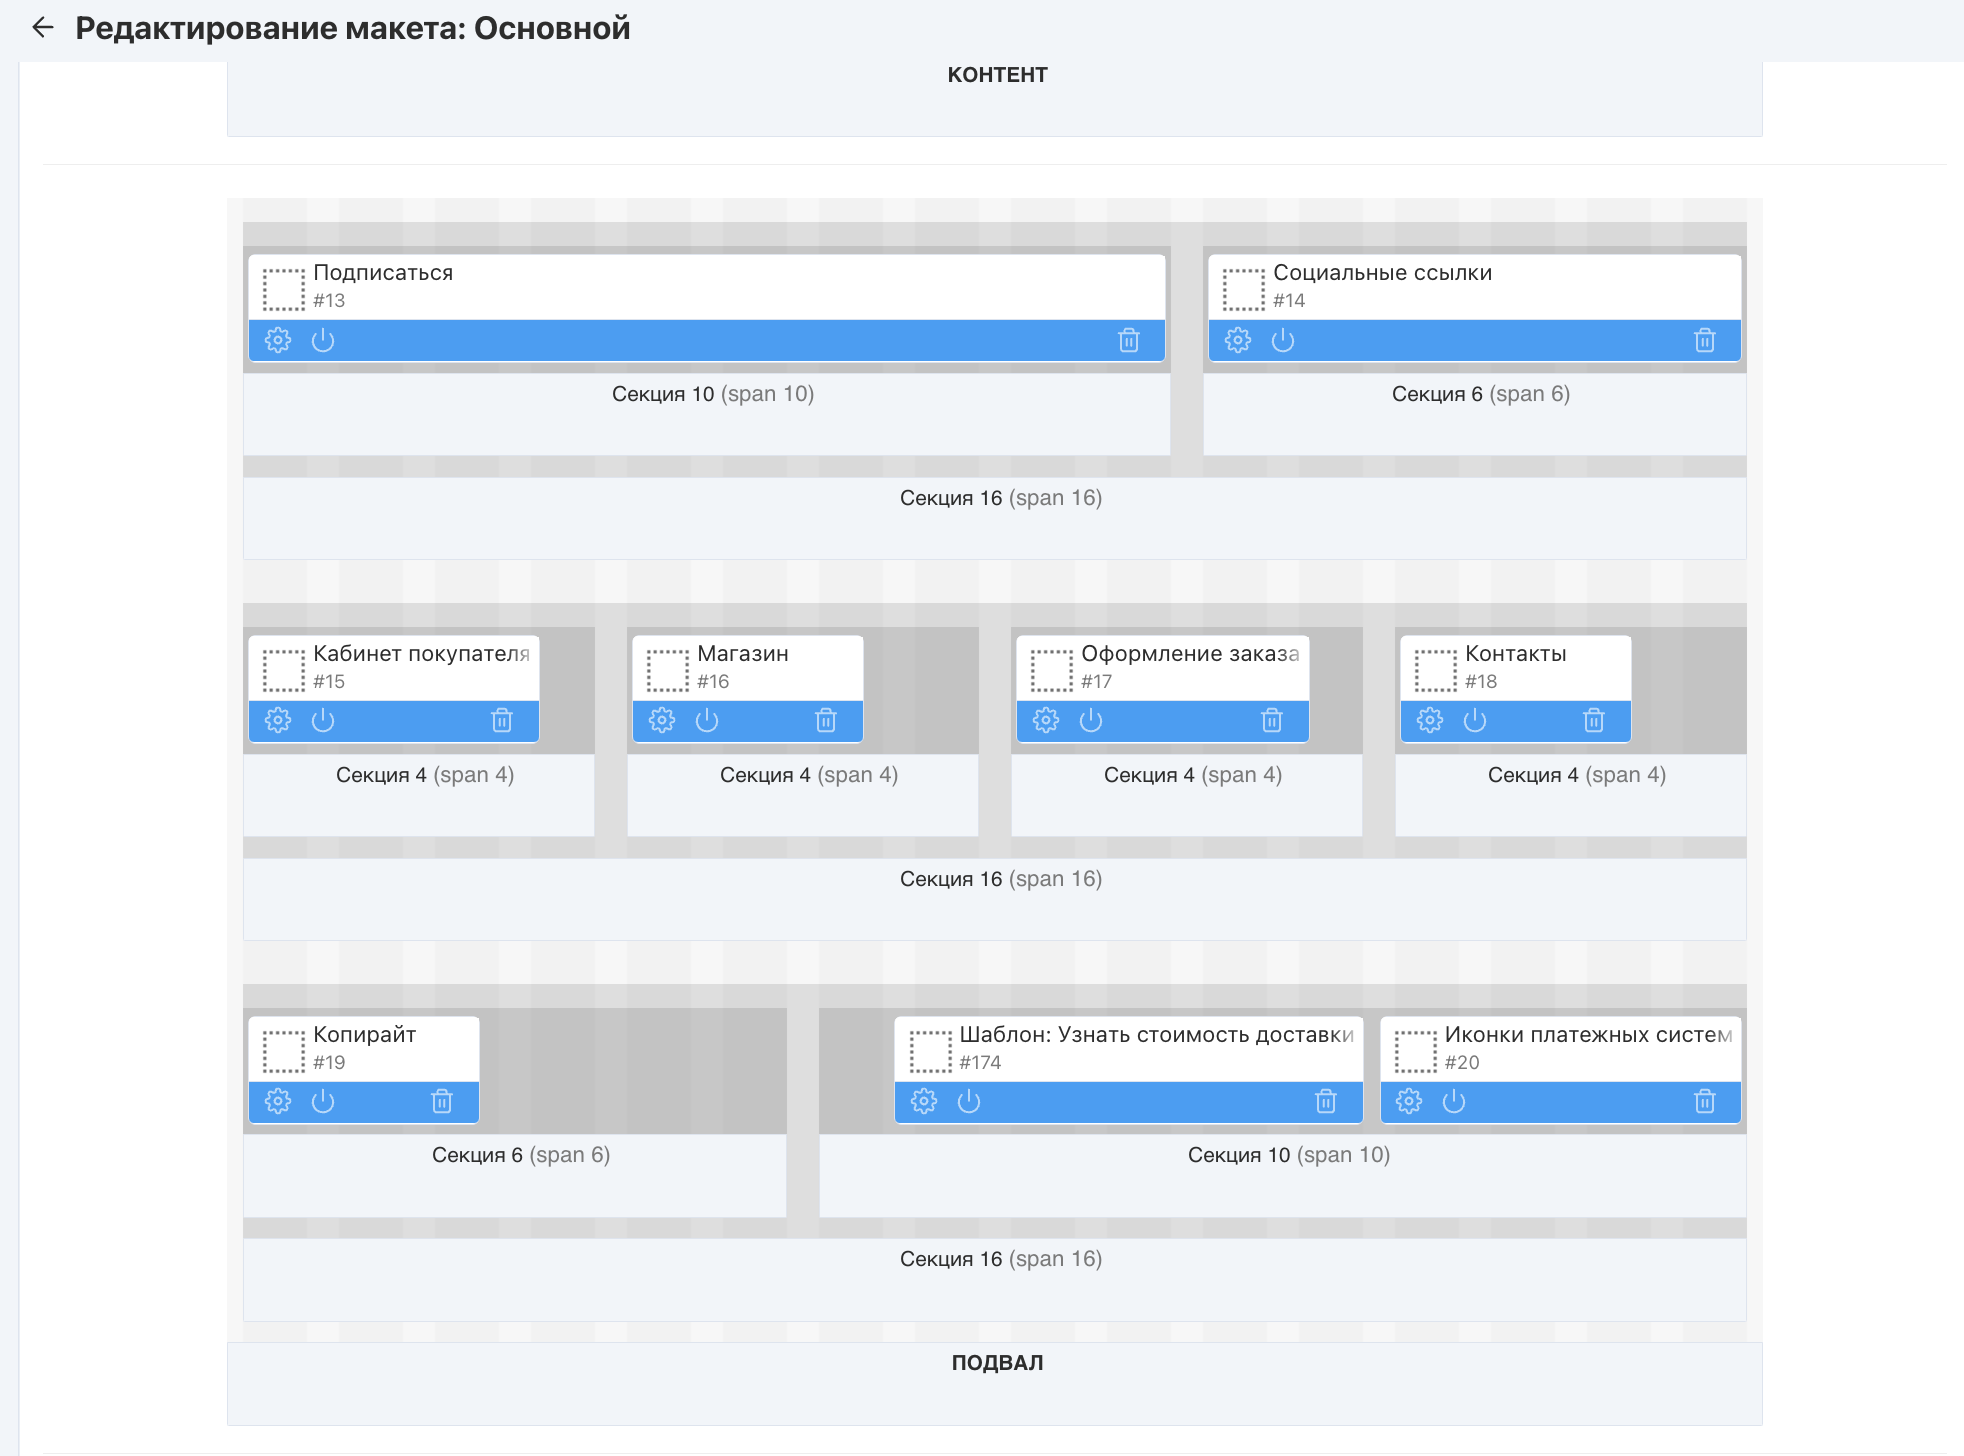Disable the Социальные ссылки block via power icon

[1283, 341]
